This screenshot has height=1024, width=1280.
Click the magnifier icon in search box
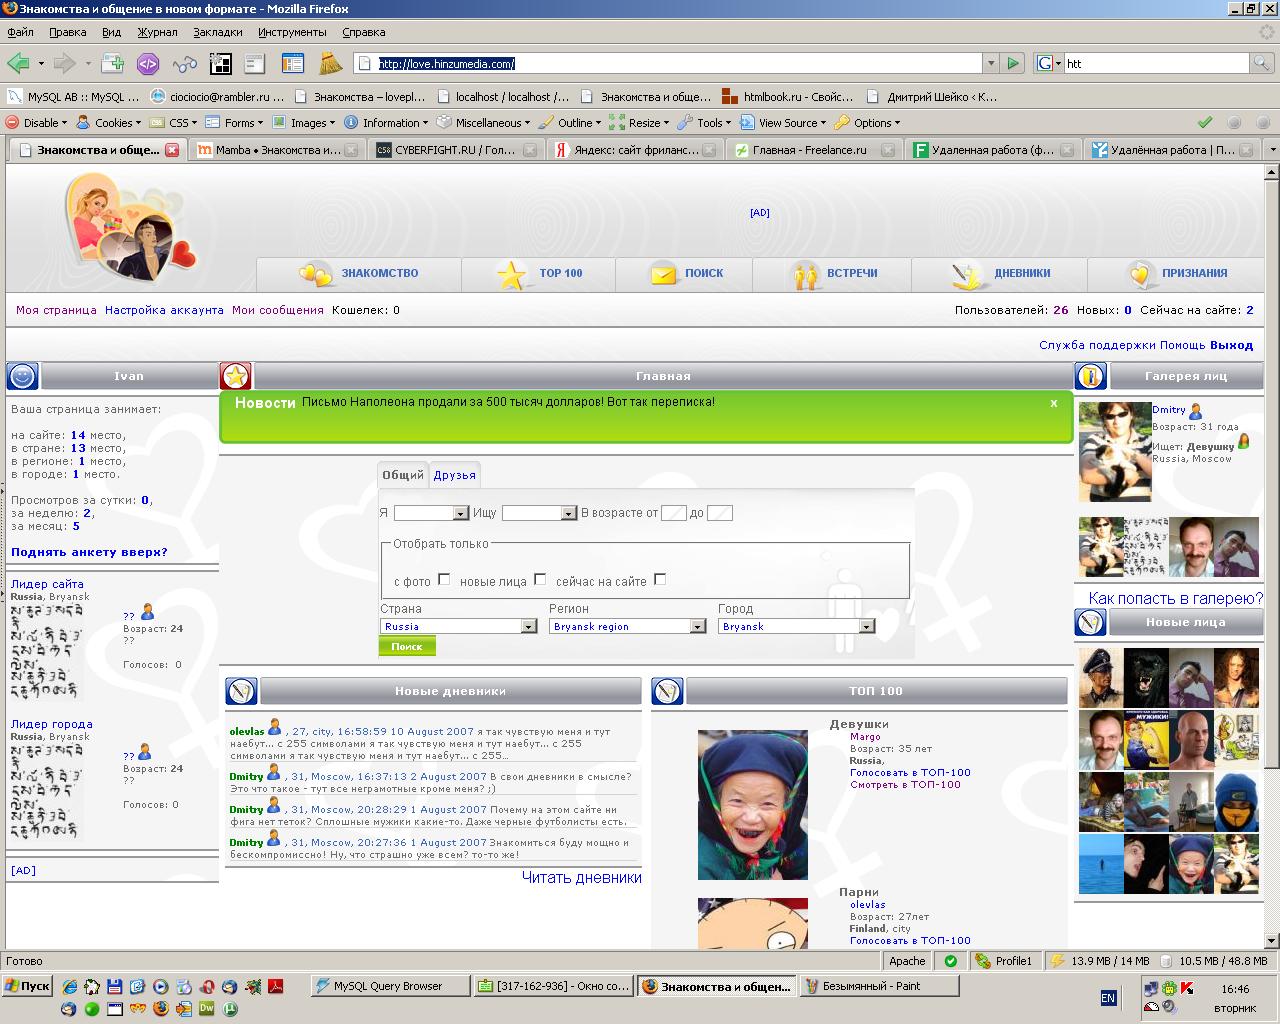[1262, 63]
